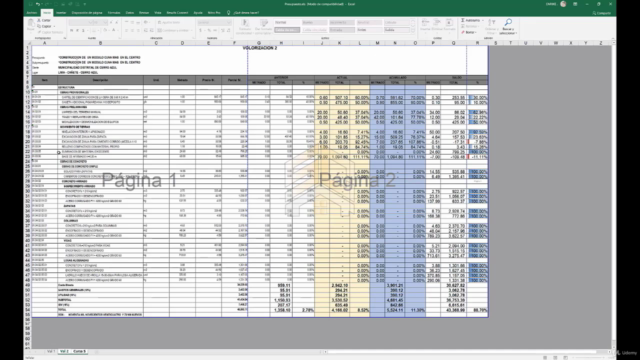Click the Paste (Pegar) clipboard icon
Screen dimensions: 640x360
(x=31, y=25)
